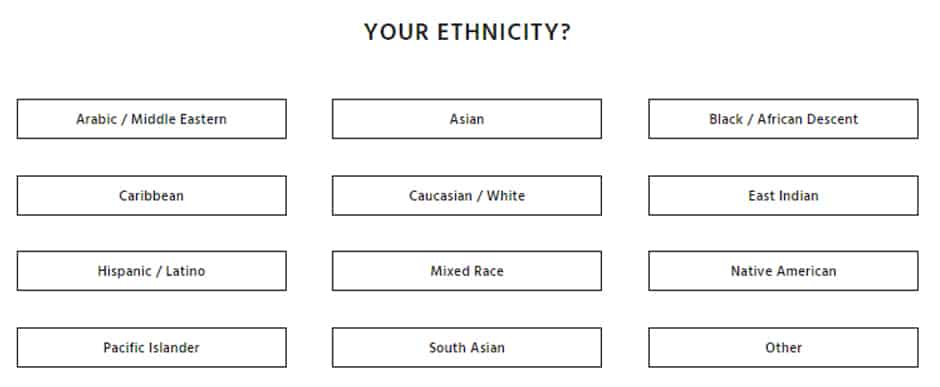Click the word Islander in the Pacific option
Viewport: 940px width, 387px height.
pos(174,347)
